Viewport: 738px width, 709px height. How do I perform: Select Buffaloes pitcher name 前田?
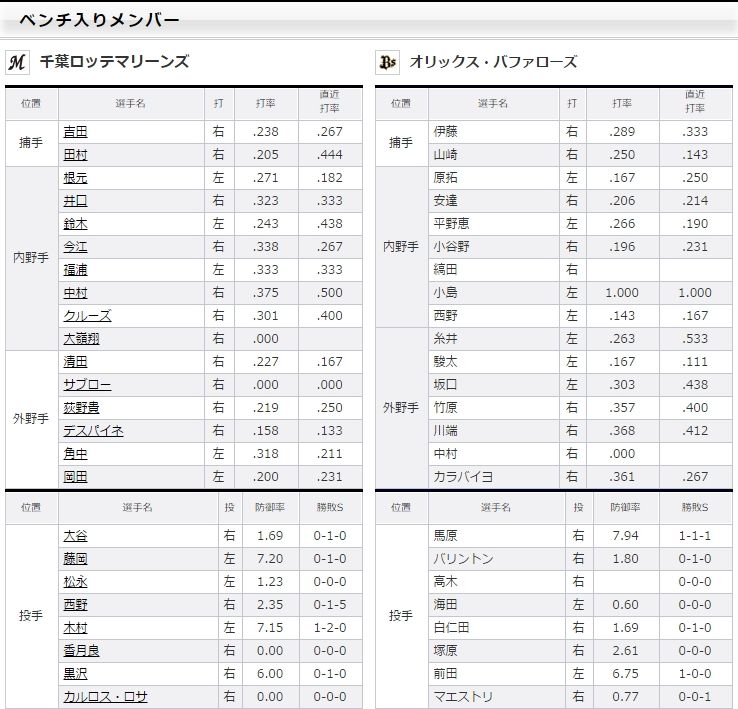pos(445,674)
